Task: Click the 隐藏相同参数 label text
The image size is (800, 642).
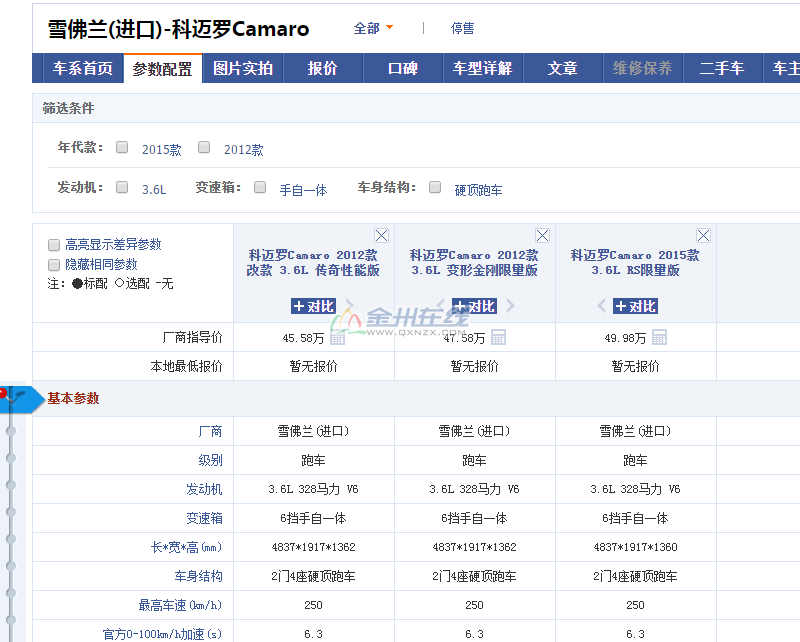Action: (101, 264)
